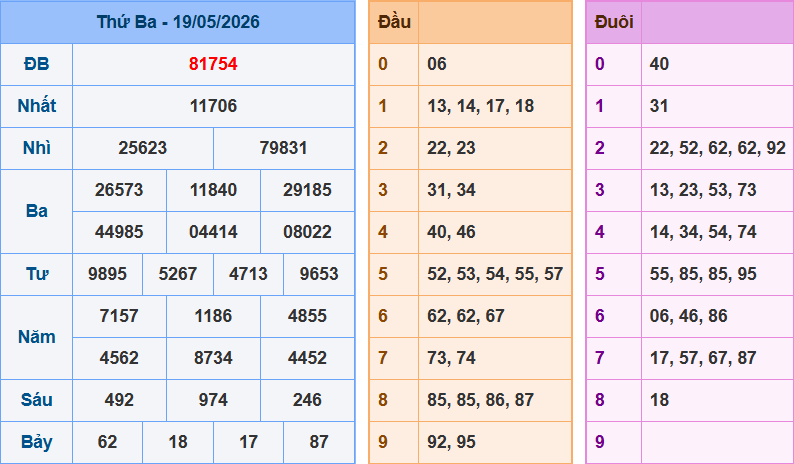Click Đuôi 4 values 14, 34, 54, 74

(x=703, y=232)
